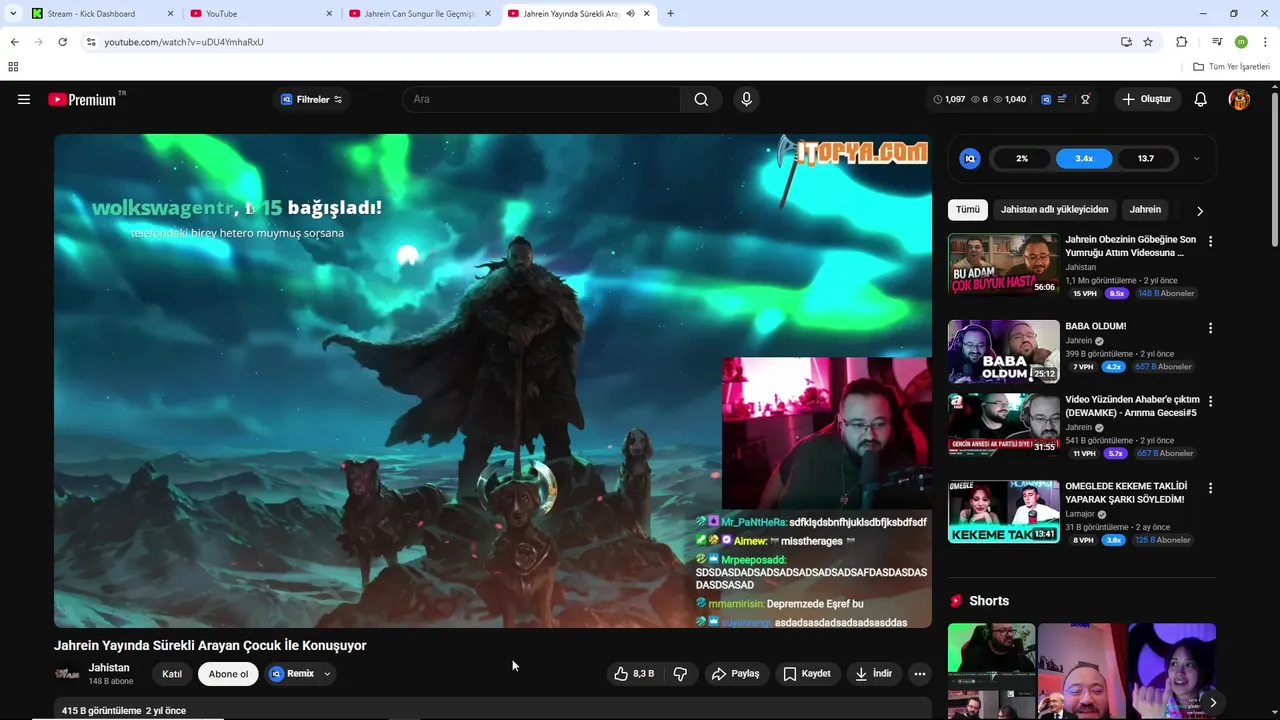Dislike the video
Screen dimensions: 1280x720
680,674
